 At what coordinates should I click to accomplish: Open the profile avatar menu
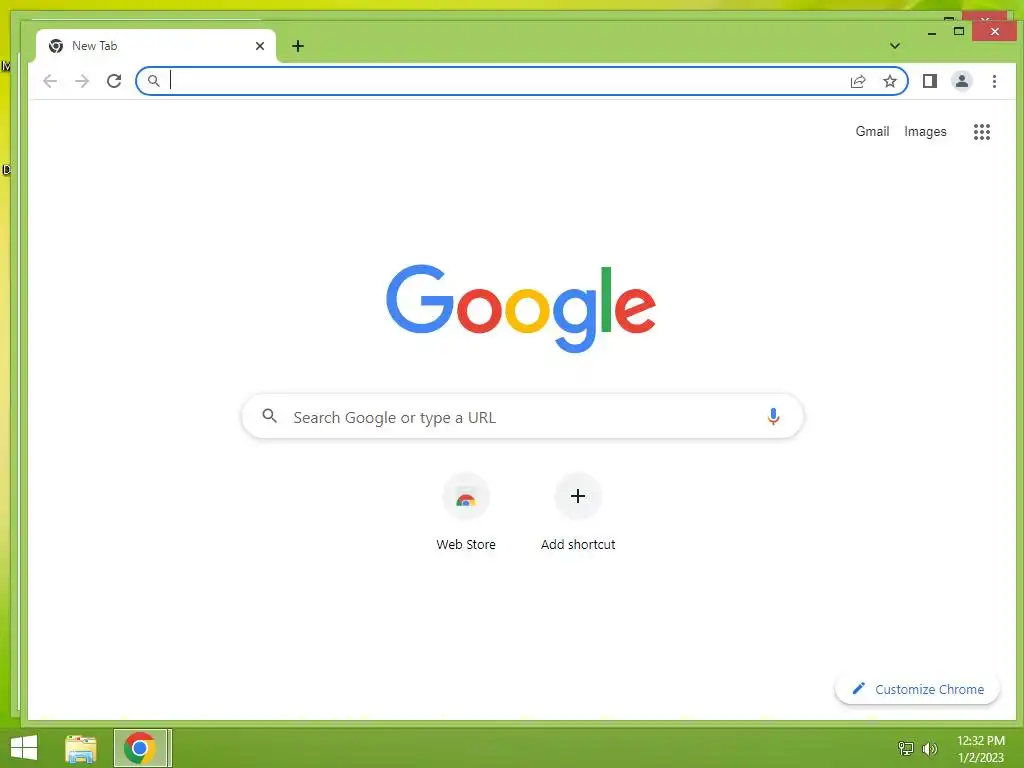pos(961,81)
